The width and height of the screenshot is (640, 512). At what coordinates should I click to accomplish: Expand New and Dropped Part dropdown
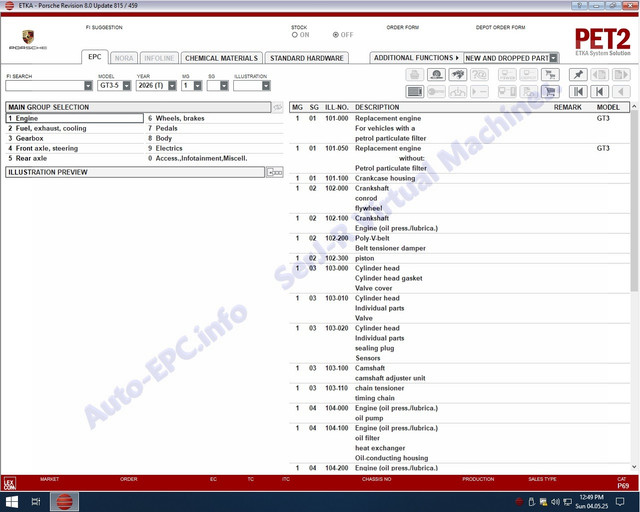pyautogui.click(x=553, y=58)
